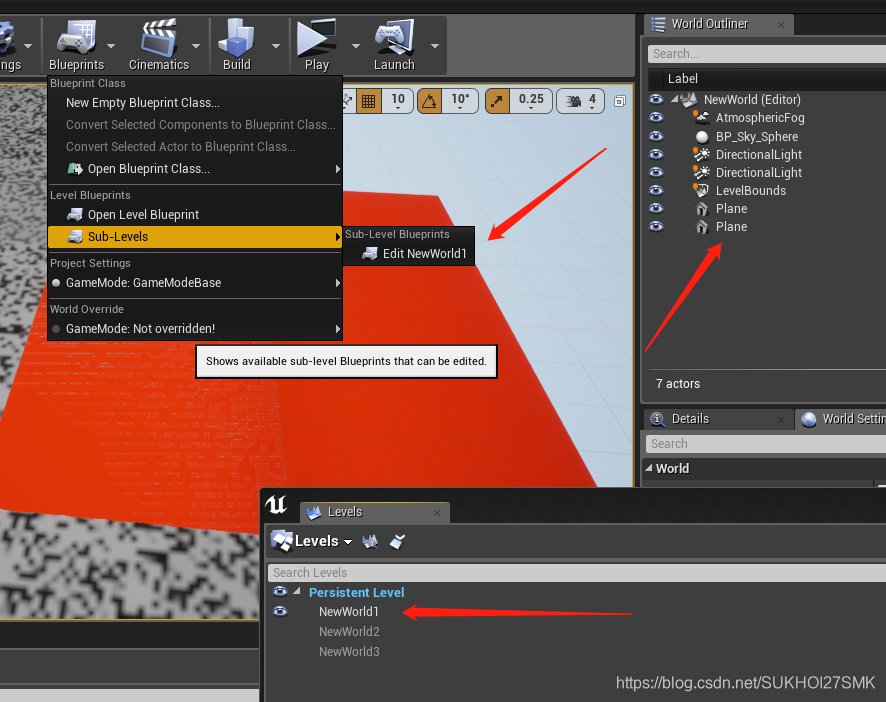Select the first Plane actor

pos(731,209)
